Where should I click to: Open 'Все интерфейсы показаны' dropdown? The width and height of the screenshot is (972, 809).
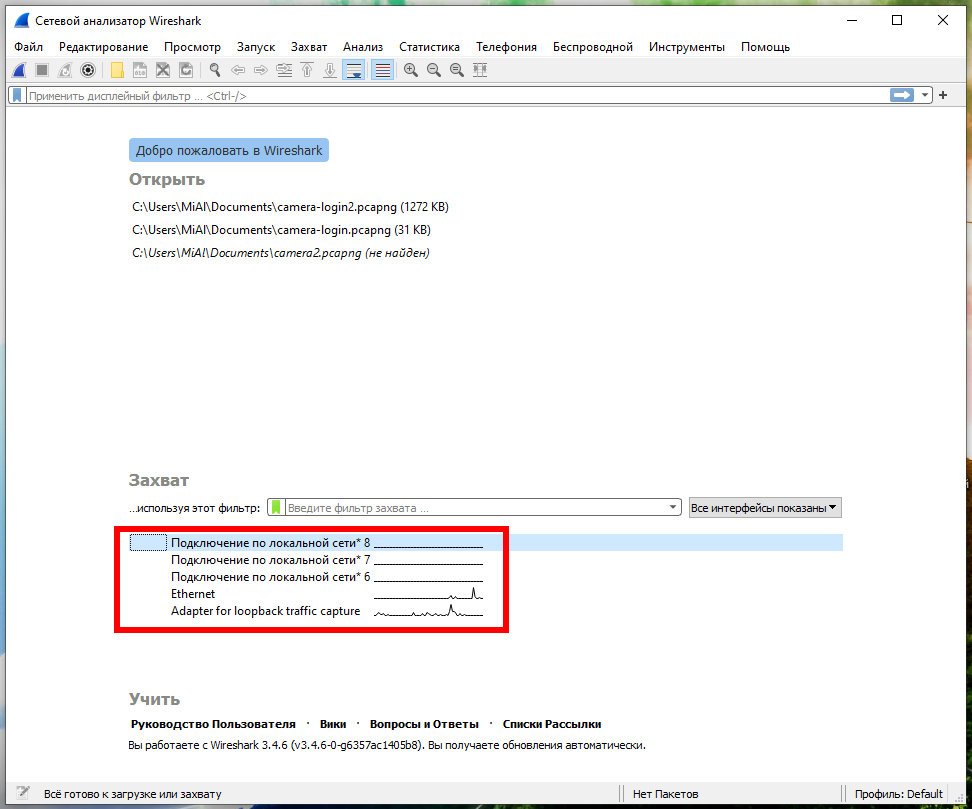(764, 508)
